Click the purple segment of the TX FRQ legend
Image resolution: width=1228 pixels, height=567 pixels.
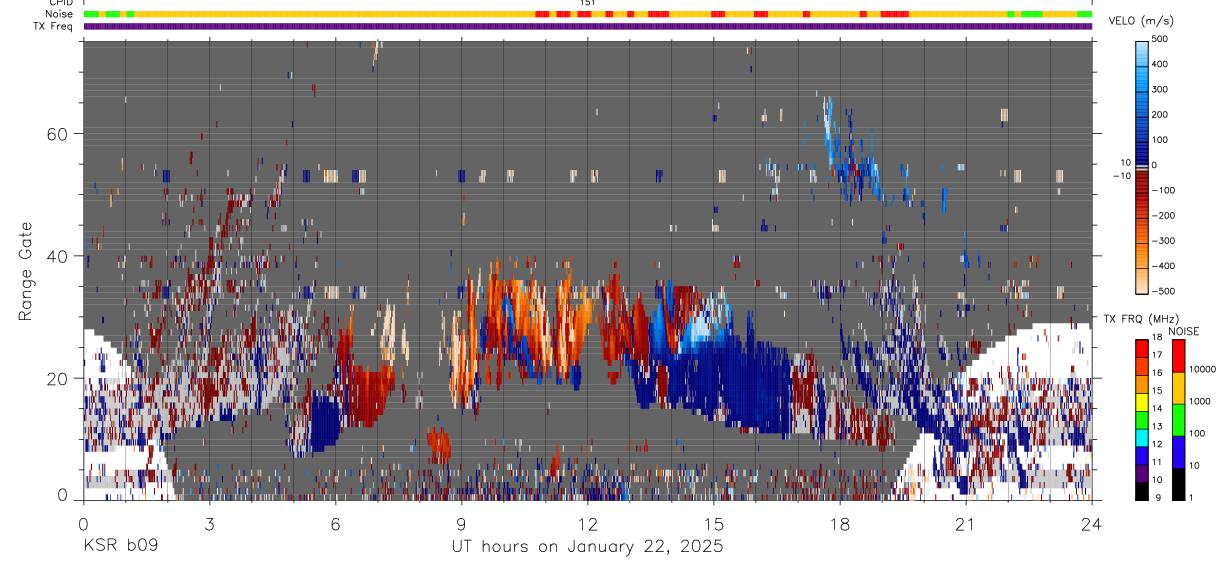point(1142,474)
